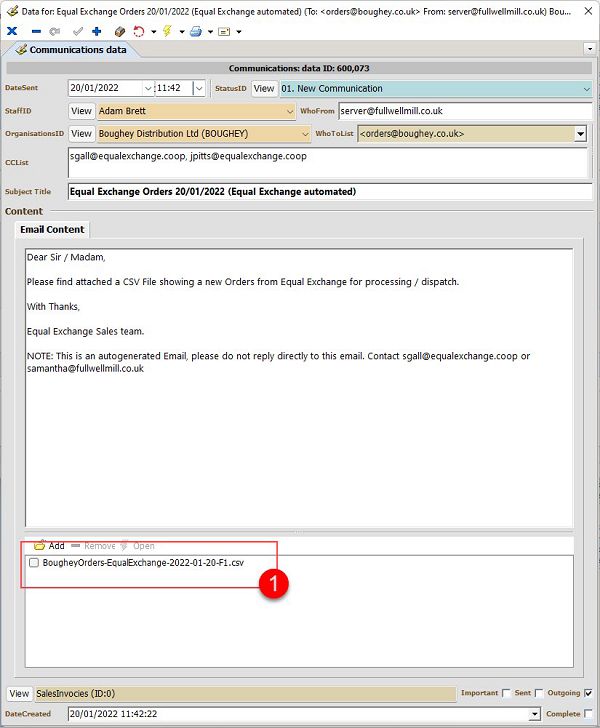Click the Subject Title input field
The height and width of the screenshot is (728, 600).
(330, 191)
